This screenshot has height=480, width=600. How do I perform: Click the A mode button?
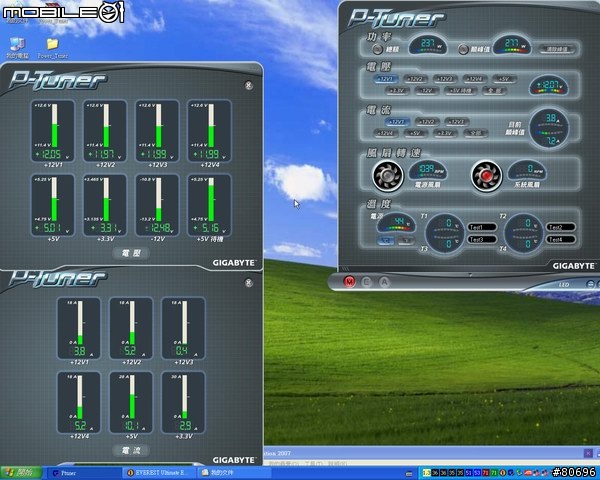tap(384, 282)
